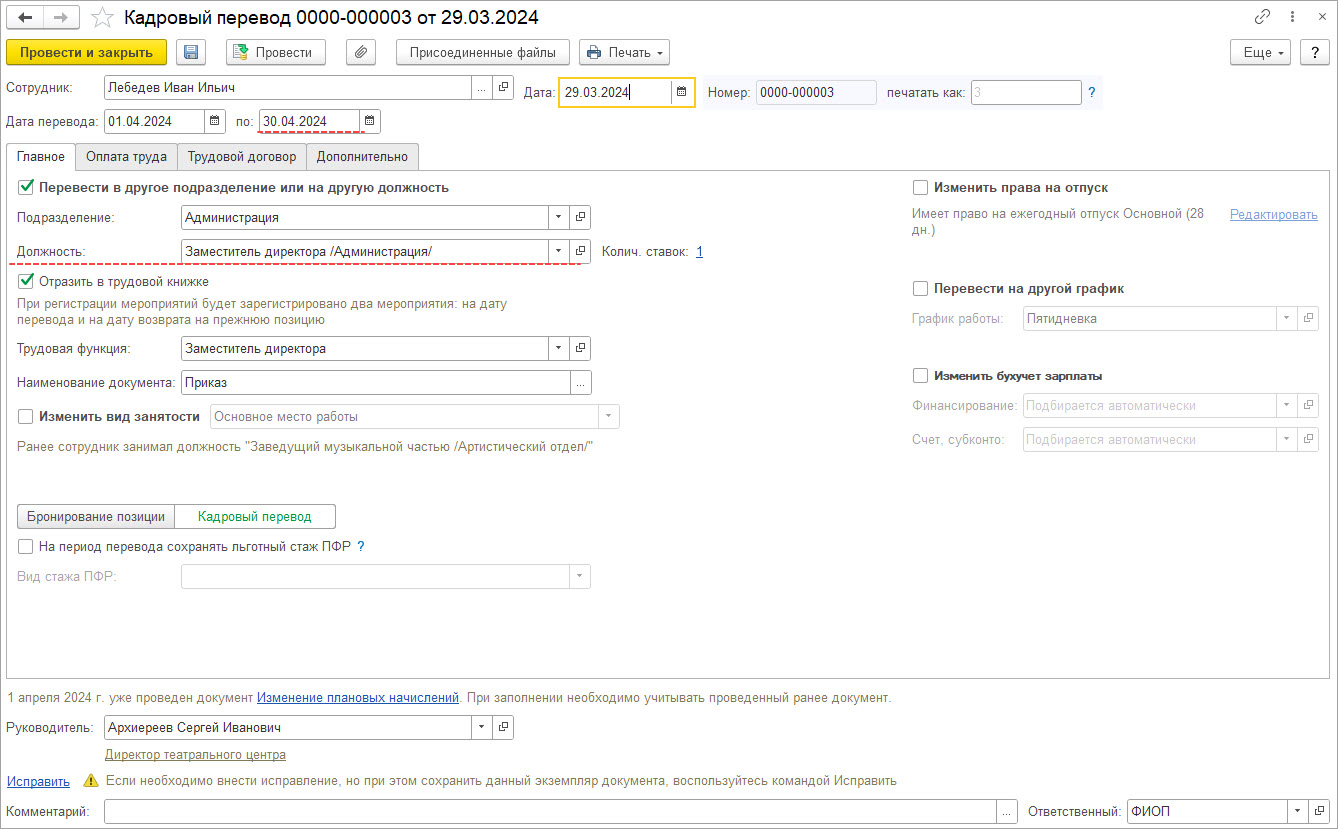Add document to favorites with the star icon

click(102, 17)
